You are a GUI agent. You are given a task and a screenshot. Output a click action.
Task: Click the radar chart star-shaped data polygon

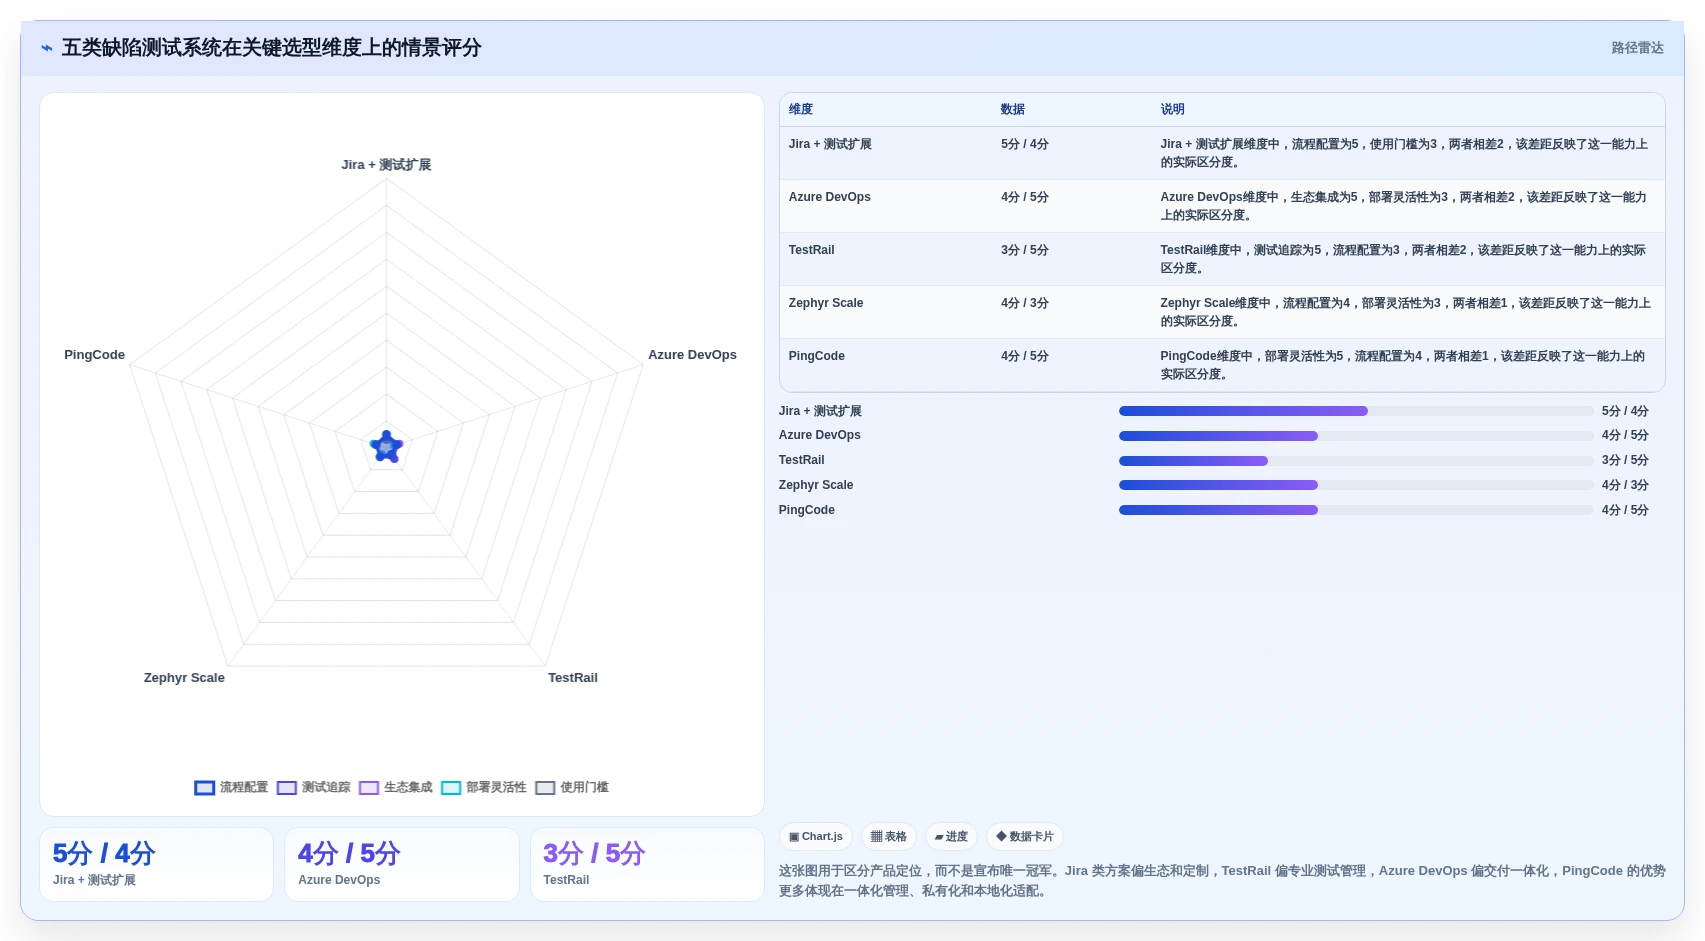387,447
